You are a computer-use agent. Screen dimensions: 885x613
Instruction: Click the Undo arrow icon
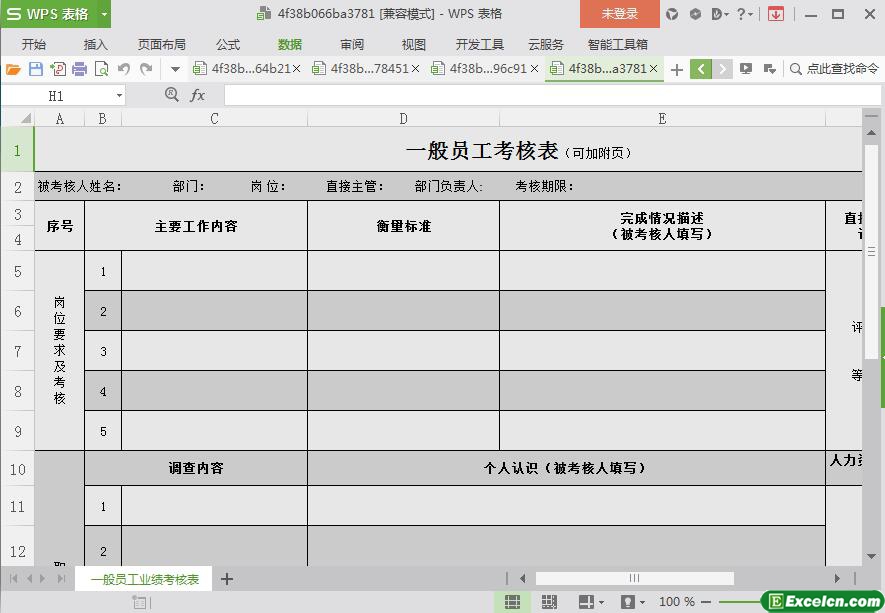[124, 69]
